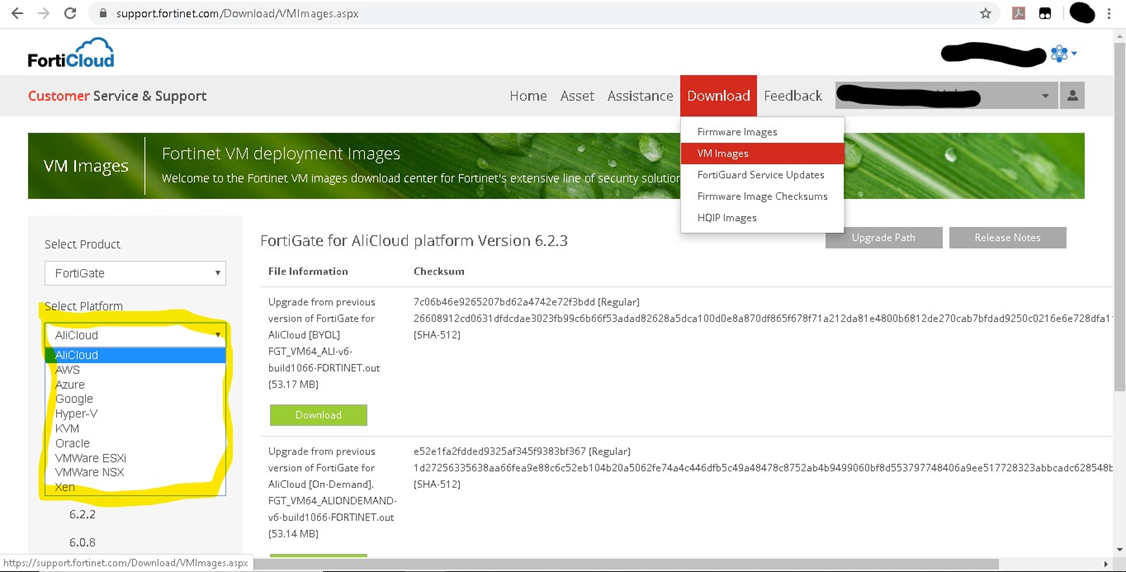This screenshot has width=1126, height=572.
Task: Open the Home menu item
Action: (528, 95)
